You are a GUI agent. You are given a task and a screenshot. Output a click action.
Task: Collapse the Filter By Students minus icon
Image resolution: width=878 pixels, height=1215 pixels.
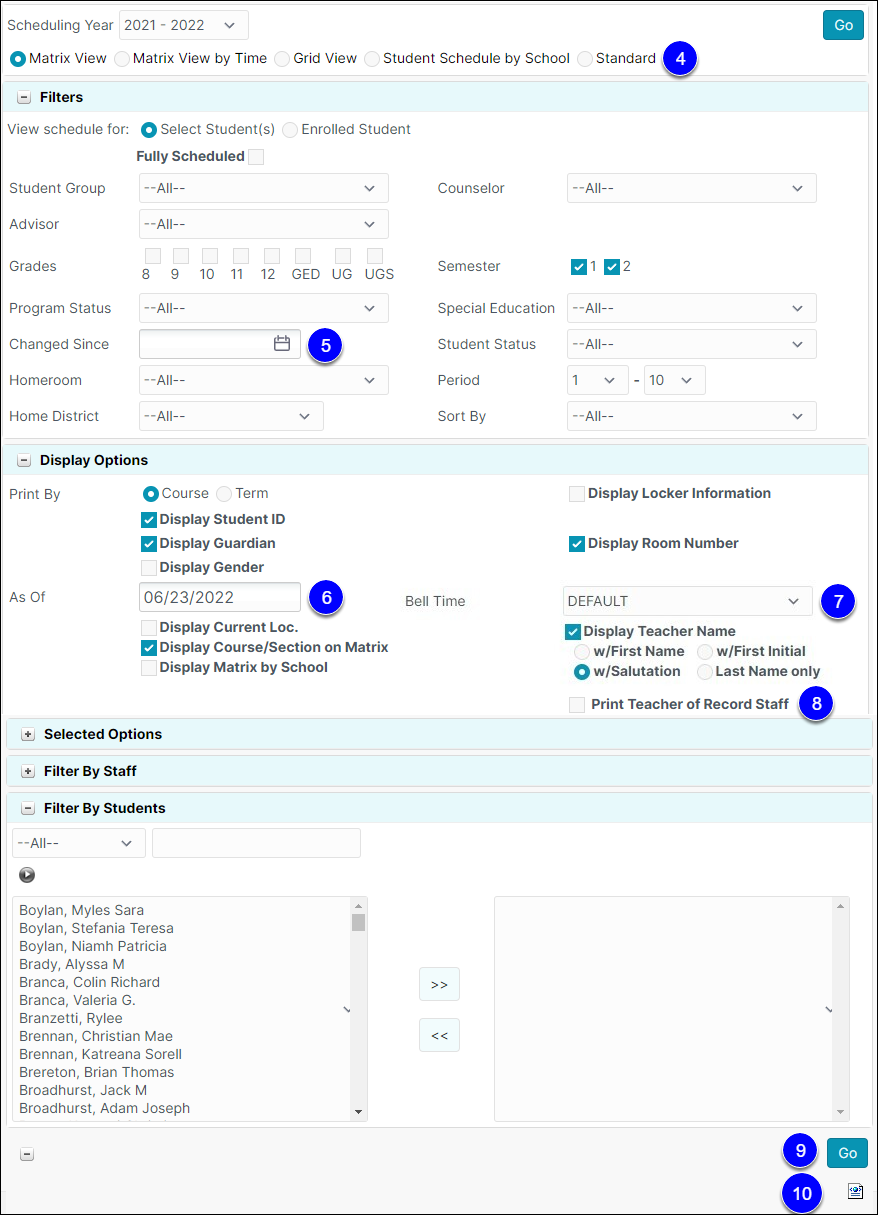pyautogui.click(x=28, y=808)
